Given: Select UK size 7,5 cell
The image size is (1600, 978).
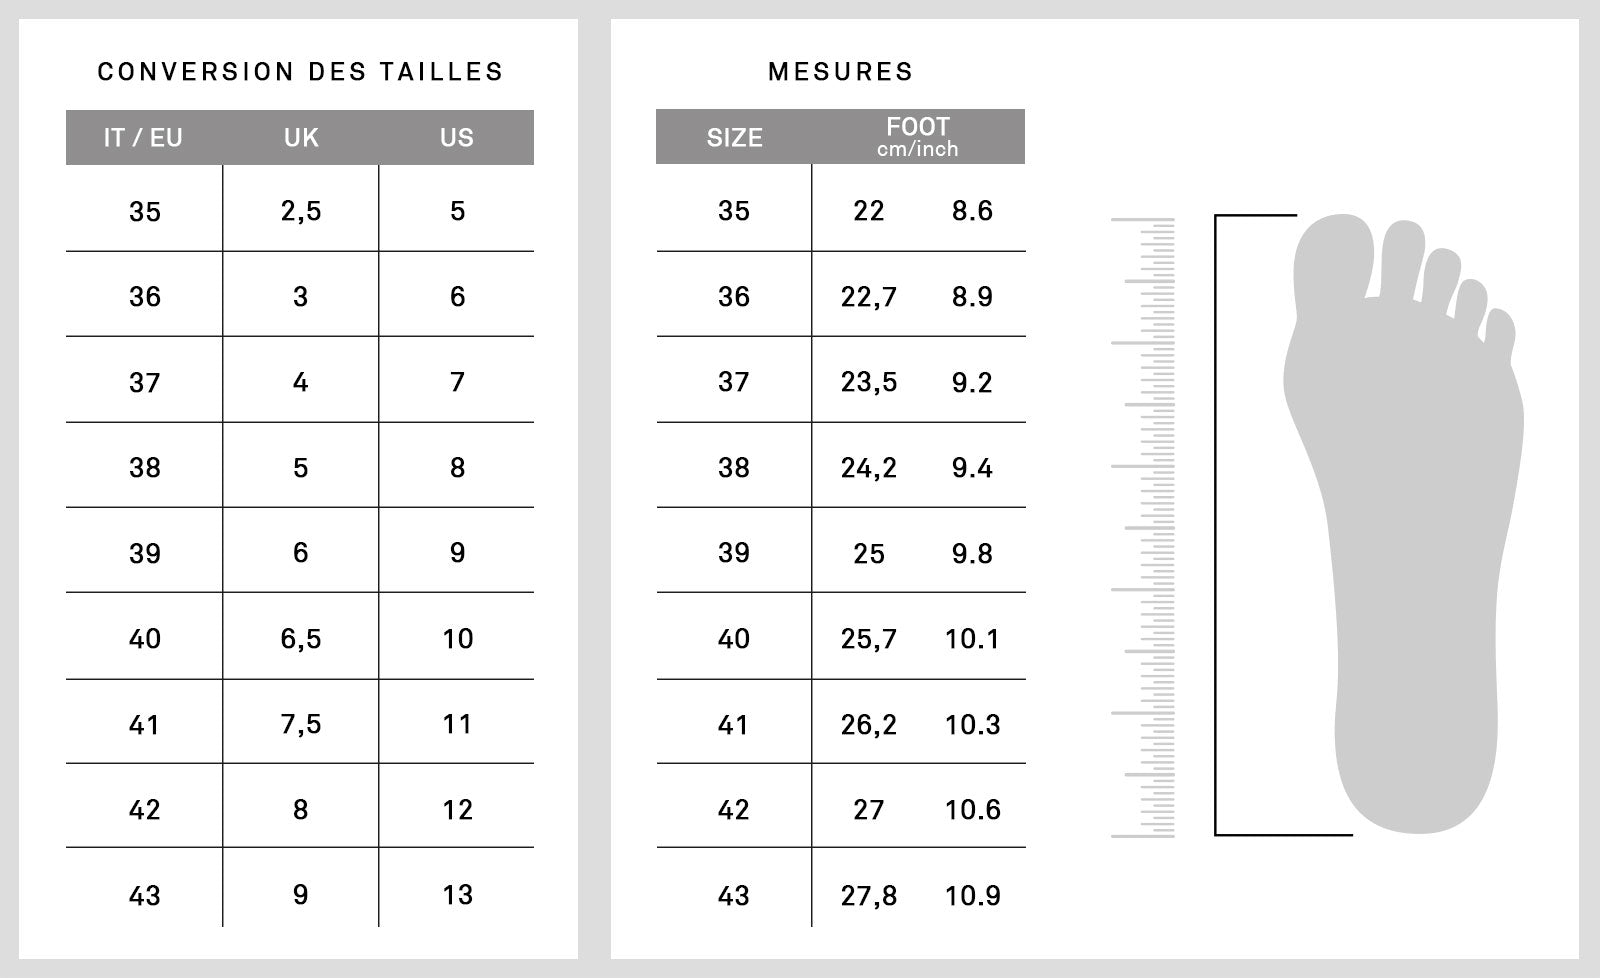Looking at the screenshot, I should (x=301, y=724).
